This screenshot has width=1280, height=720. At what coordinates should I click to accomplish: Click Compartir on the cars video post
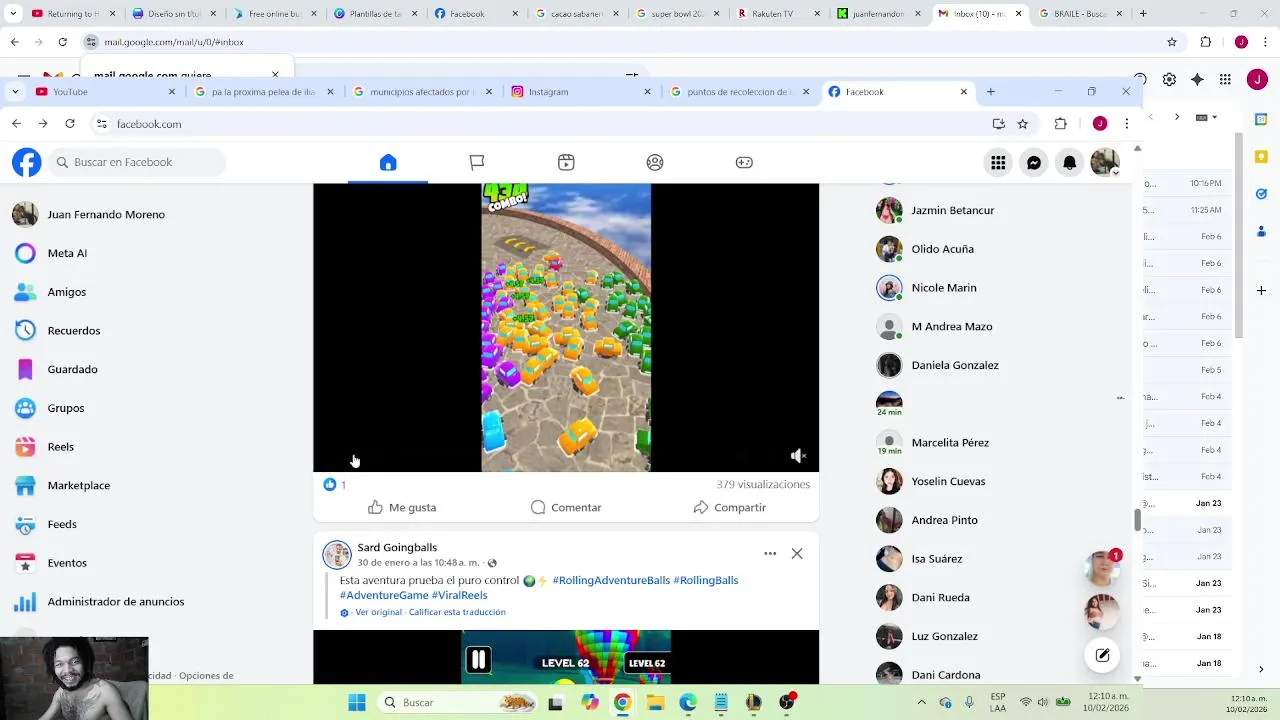pos(730,507)
